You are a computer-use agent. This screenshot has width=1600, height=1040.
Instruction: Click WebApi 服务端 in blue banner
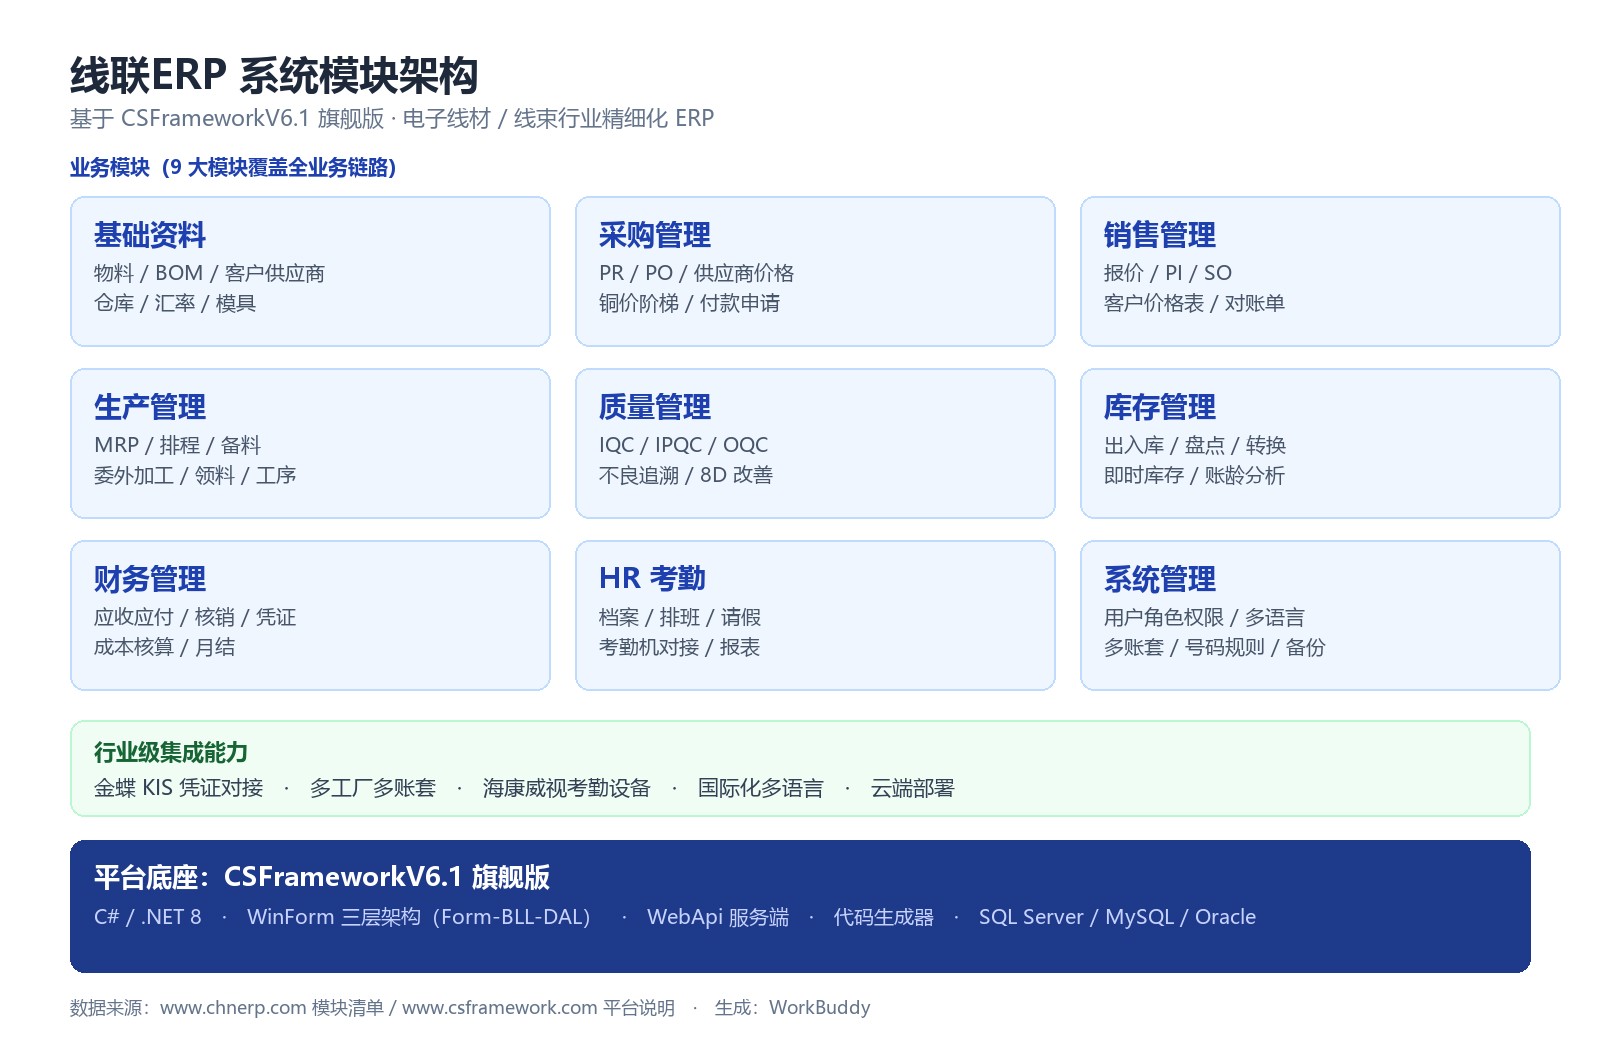(x=718, y=917)
